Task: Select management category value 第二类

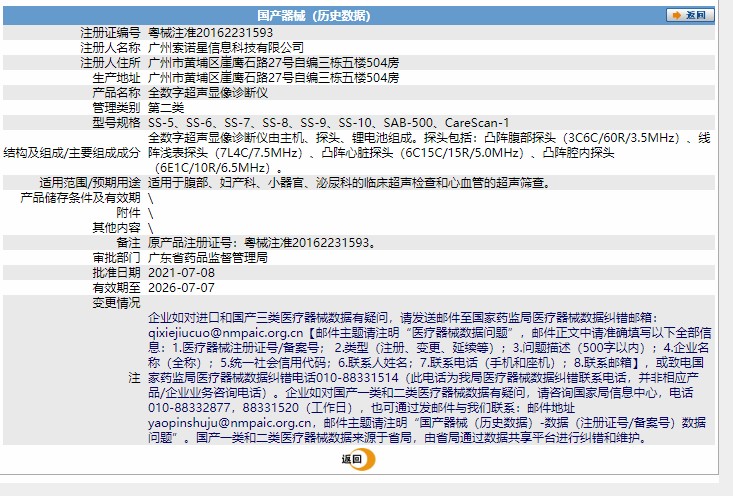Action: (x=166, y=108)
